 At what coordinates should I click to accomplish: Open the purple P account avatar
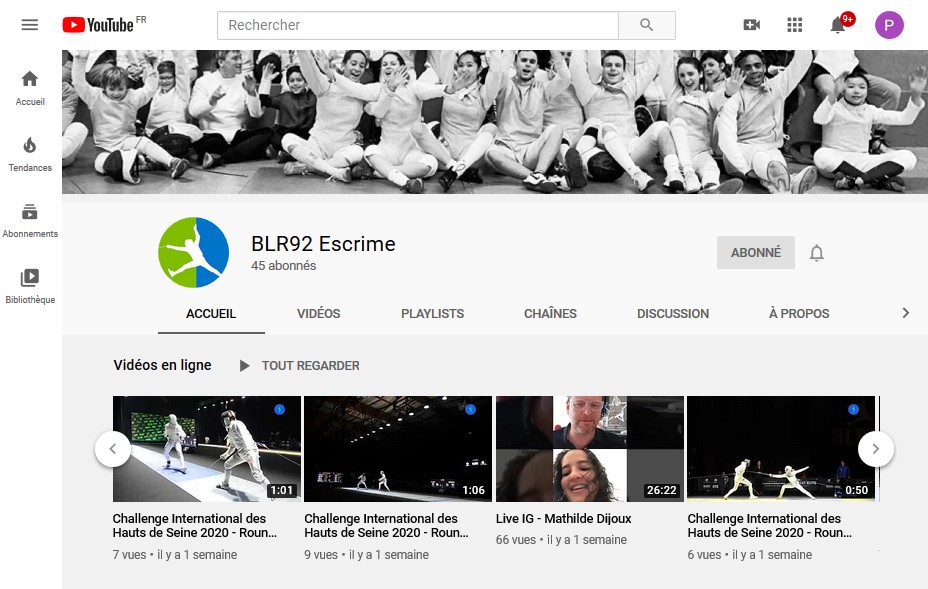pos(889,25)
